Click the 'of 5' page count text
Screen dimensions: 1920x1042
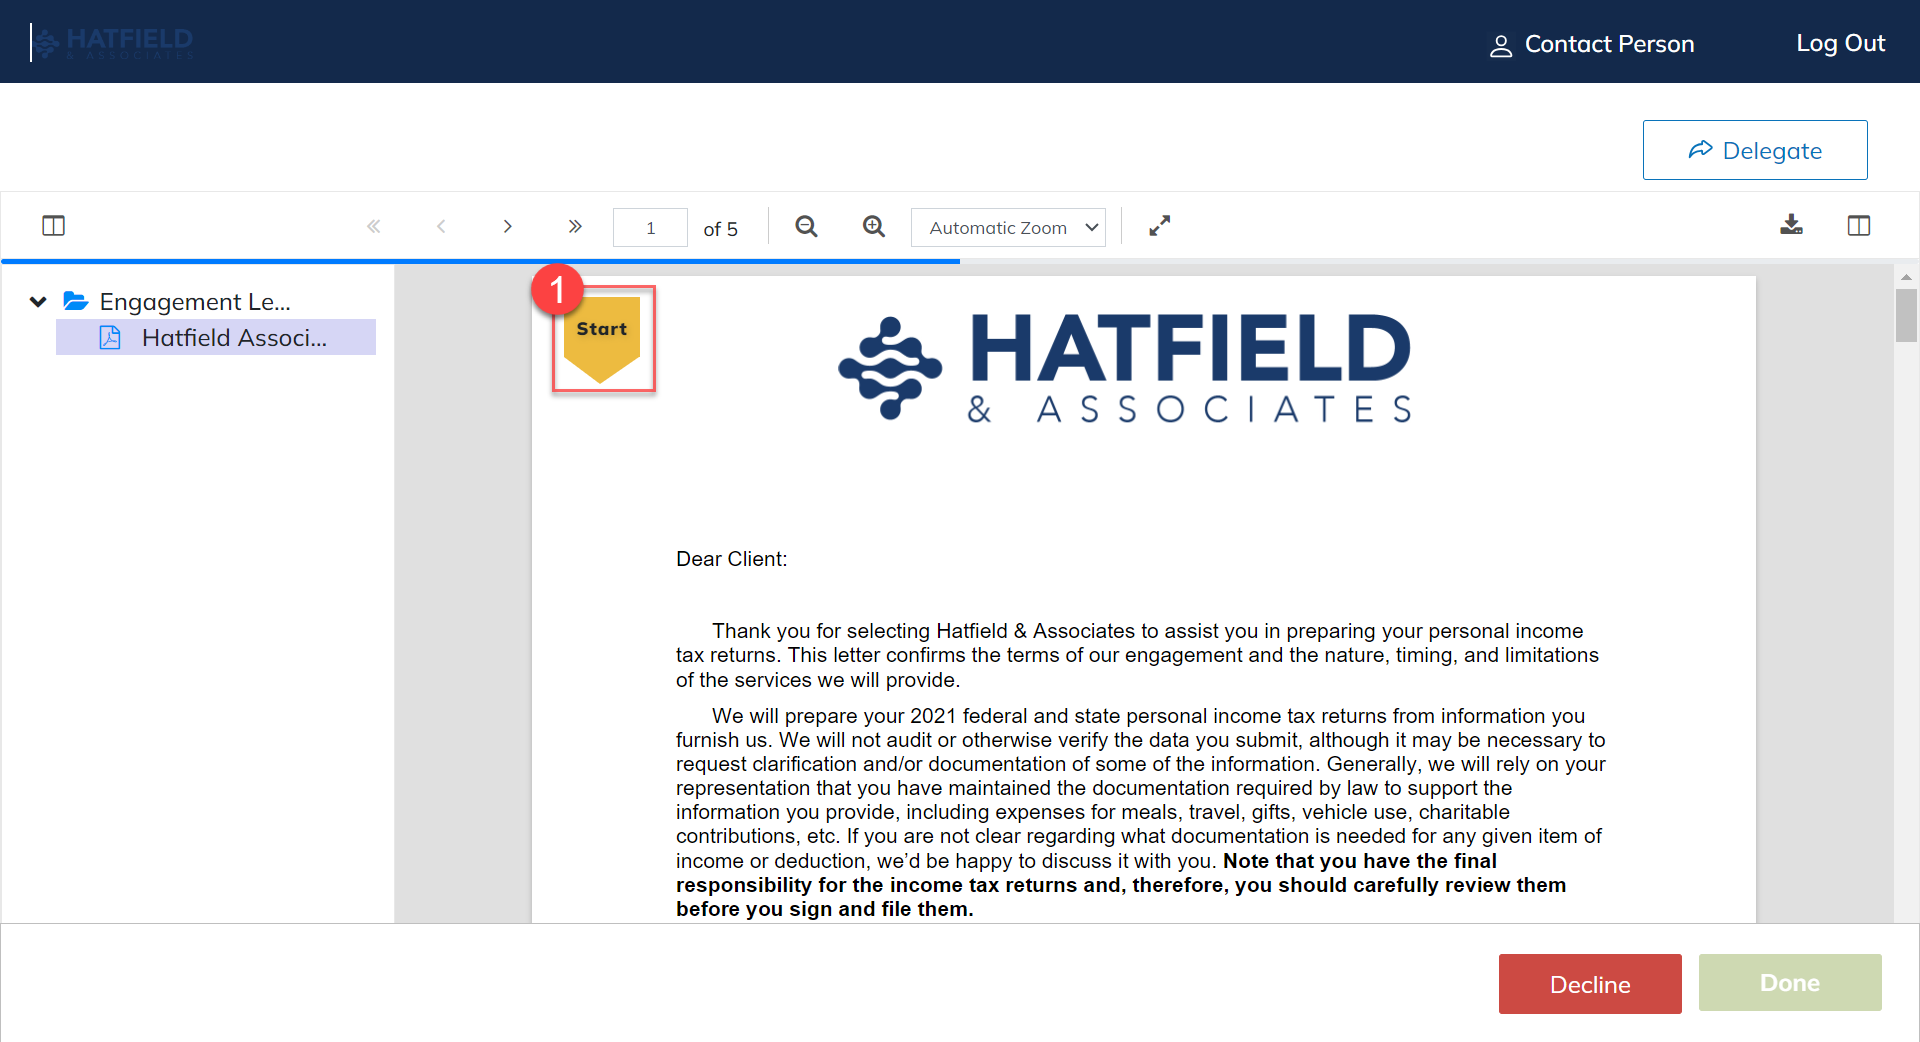(x=720, y=229)
